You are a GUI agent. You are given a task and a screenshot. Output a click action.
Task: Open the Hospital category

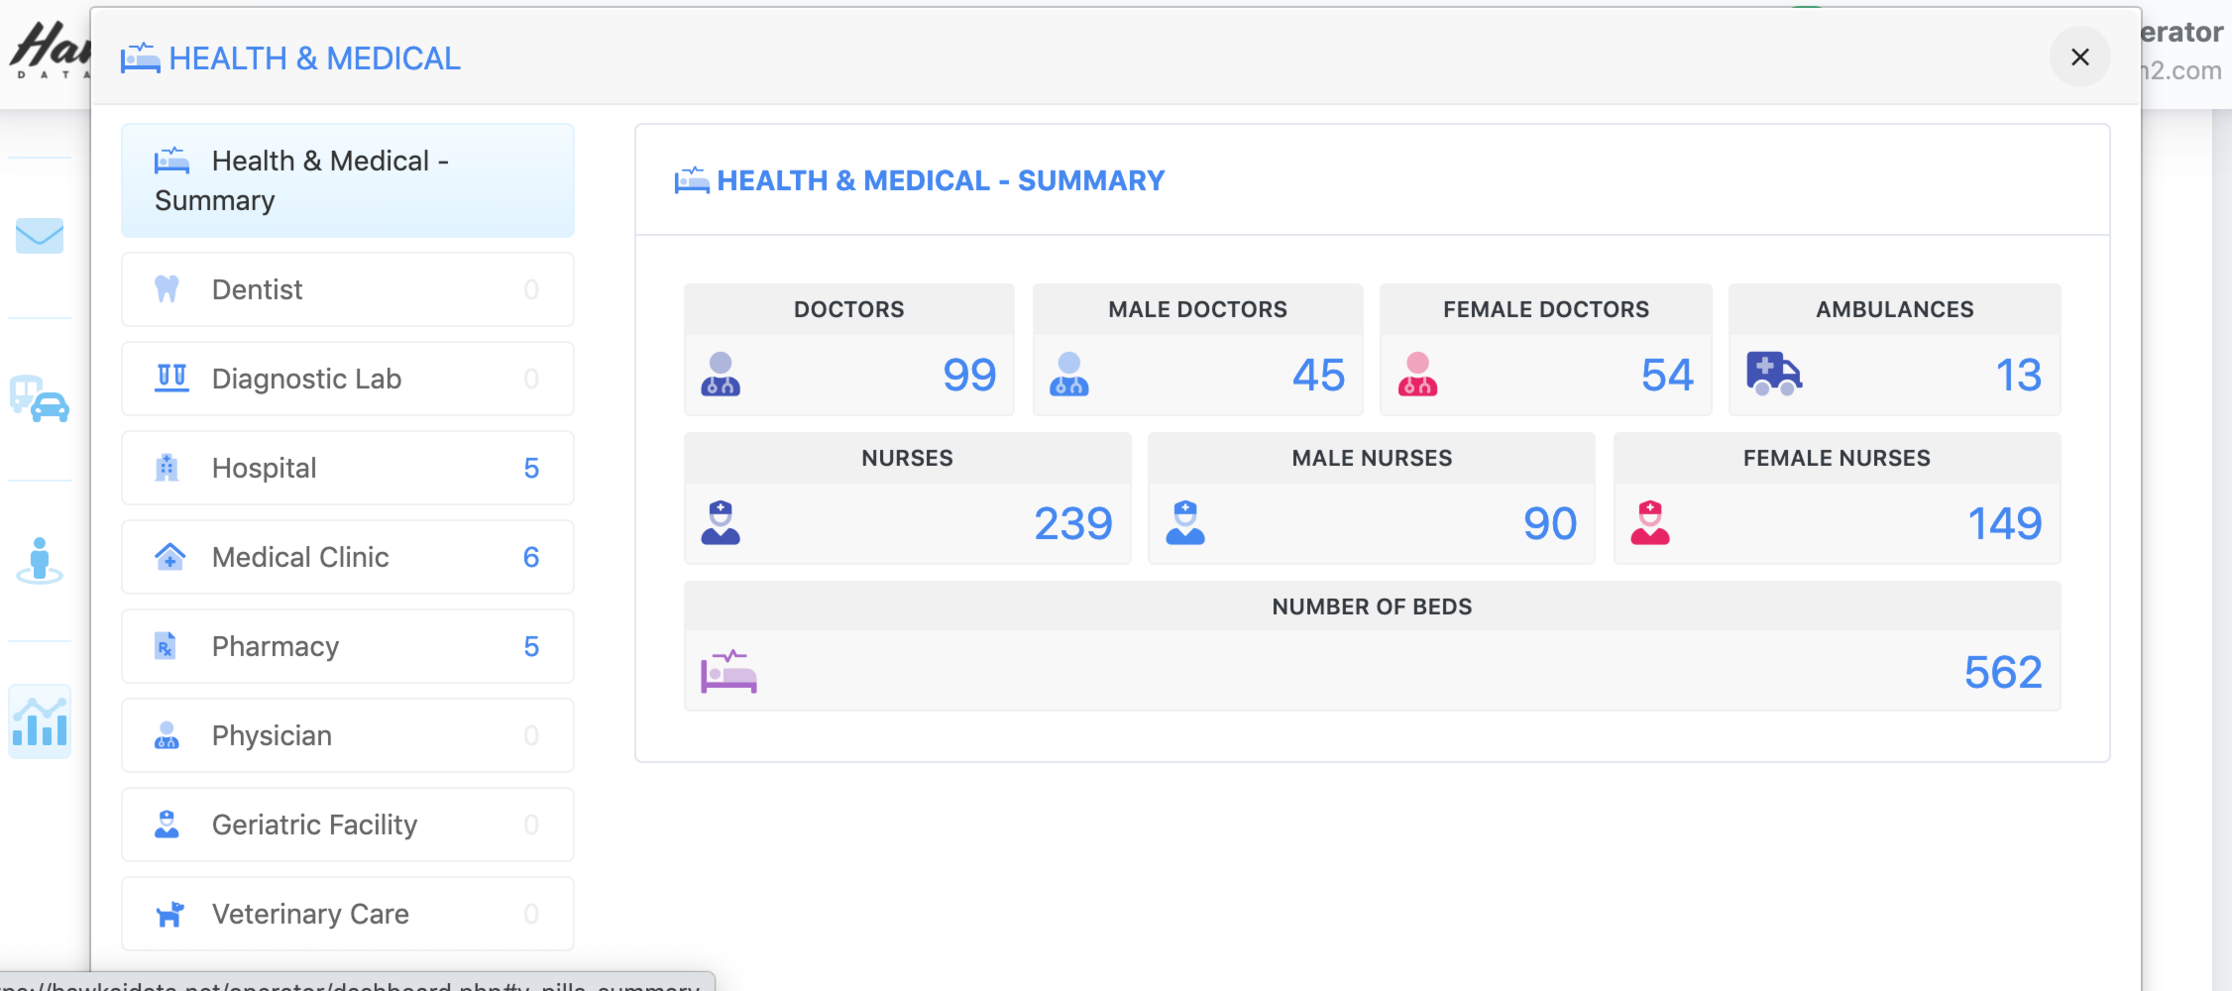click(348, 468)
